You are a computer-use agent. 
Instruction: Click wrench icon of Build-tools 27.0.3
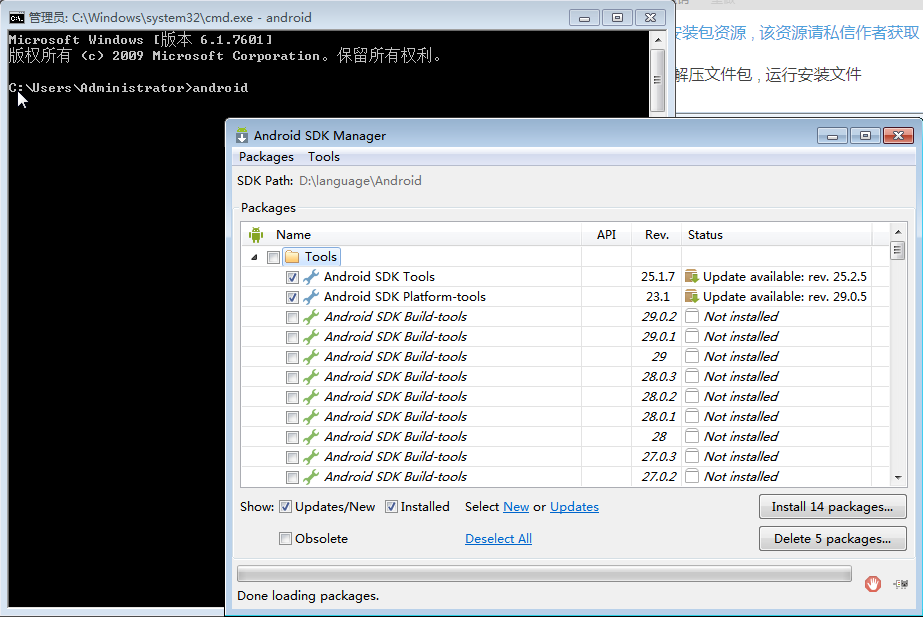point(311,457)
